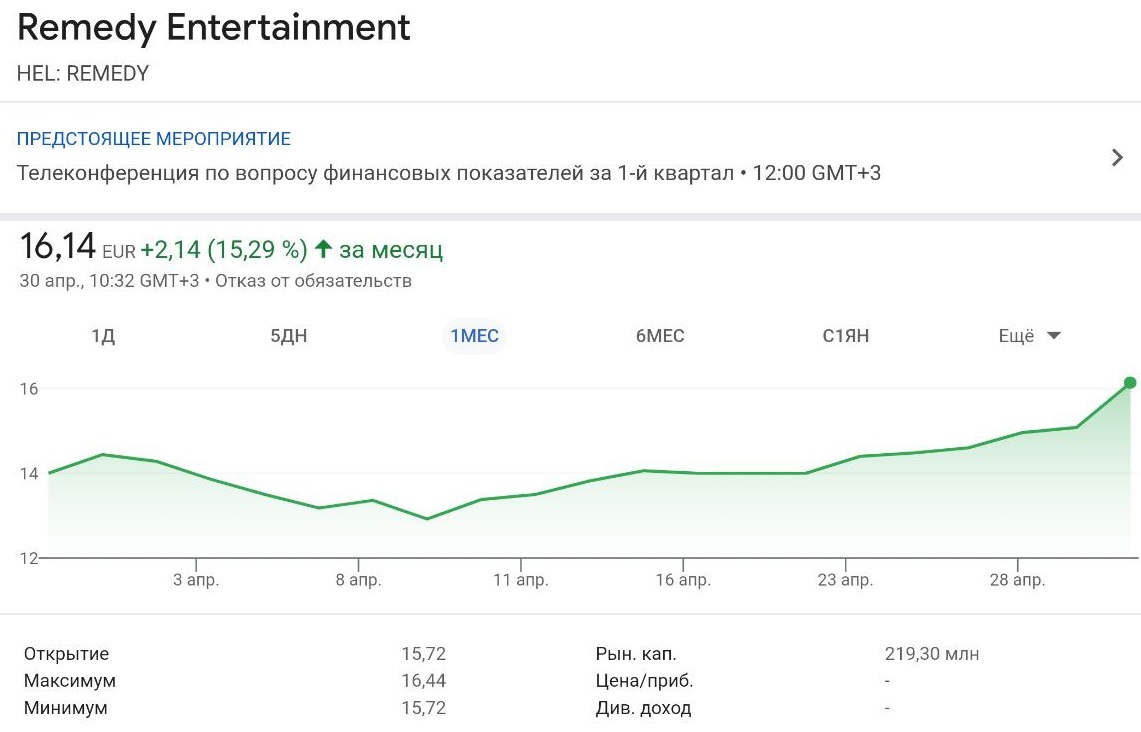The height and width of the screenshot is (732, 1141).
Task: Click the 28 апр. date on chart axis
Action: (1017, 580)
